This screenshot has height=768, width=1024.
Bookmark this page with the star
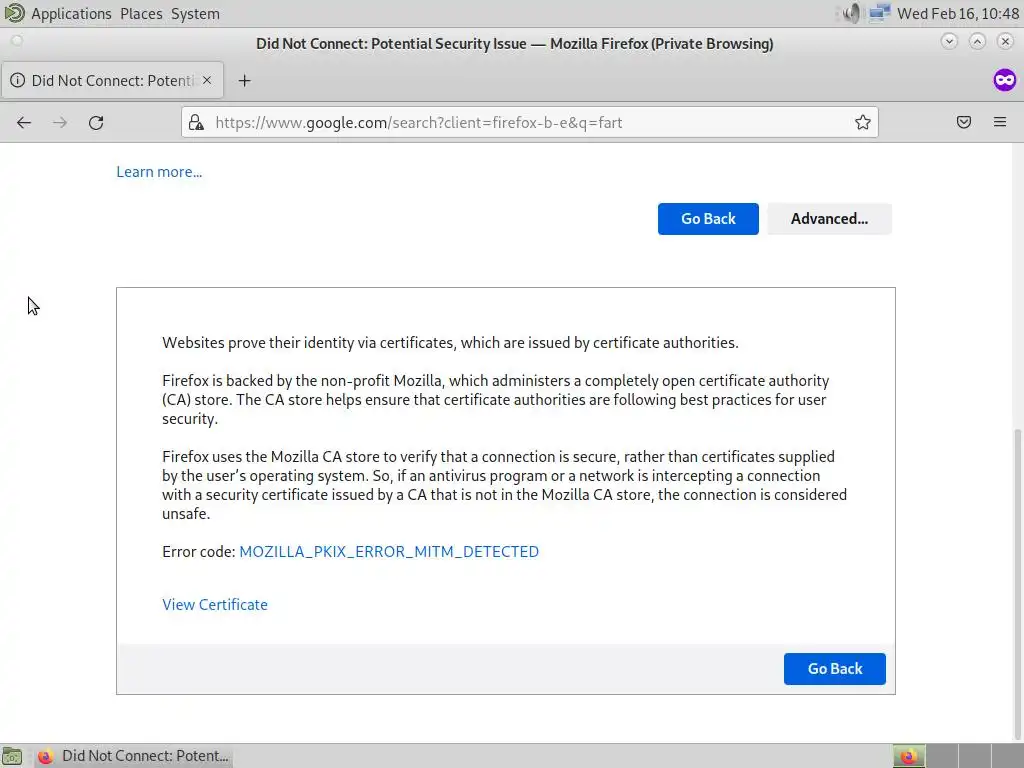[x=862, y=123]
